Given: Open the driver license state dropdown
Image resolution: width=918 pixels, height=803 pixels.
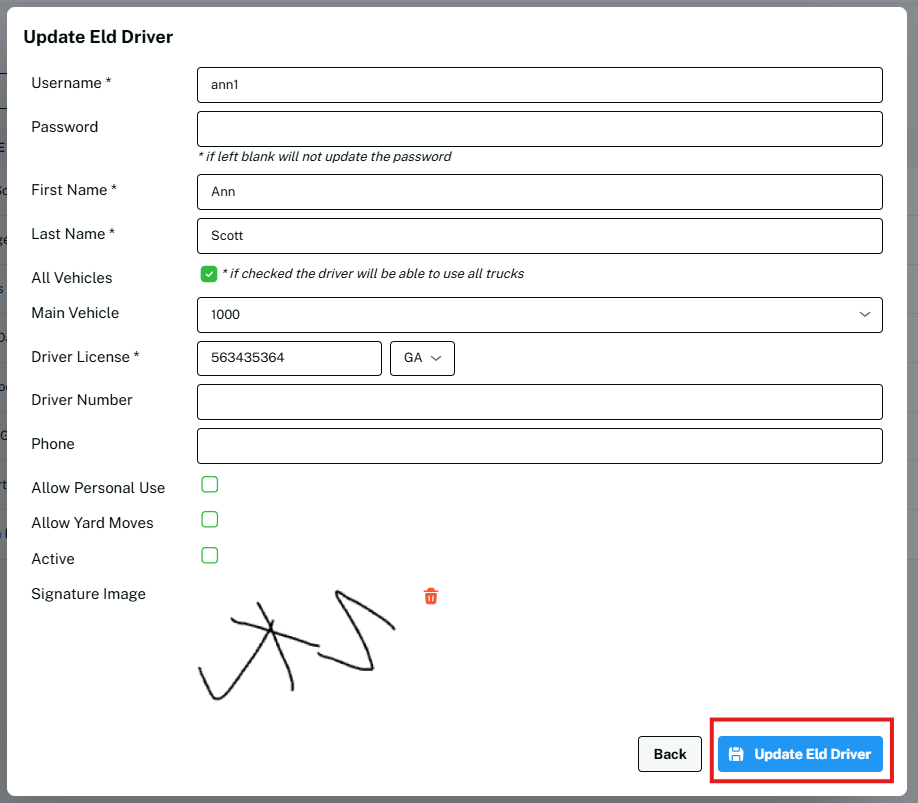Looking at the screenshot, I should point(421,358).
